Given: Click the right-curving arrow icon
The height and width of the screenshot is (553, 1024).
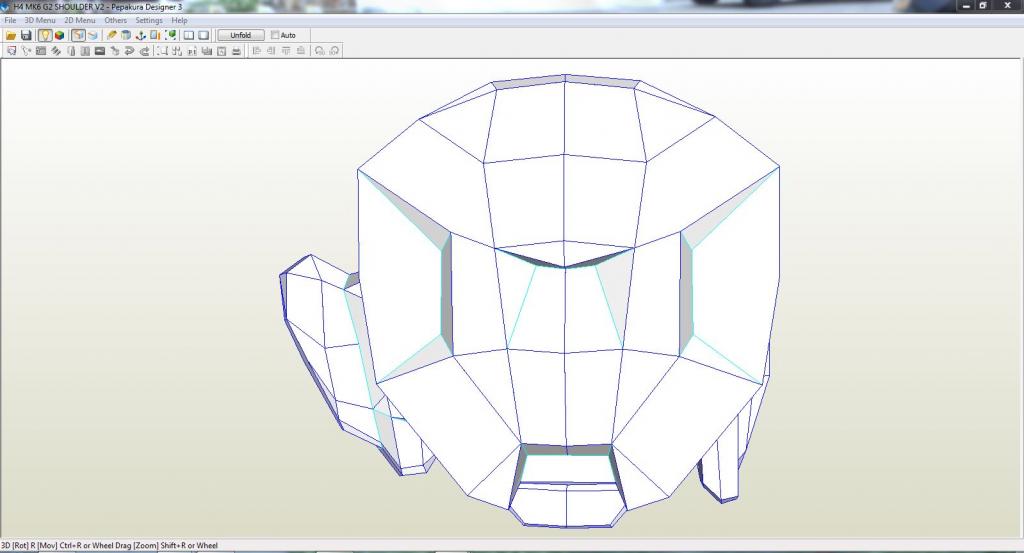Looking at the screenshot, I should 144,51.
